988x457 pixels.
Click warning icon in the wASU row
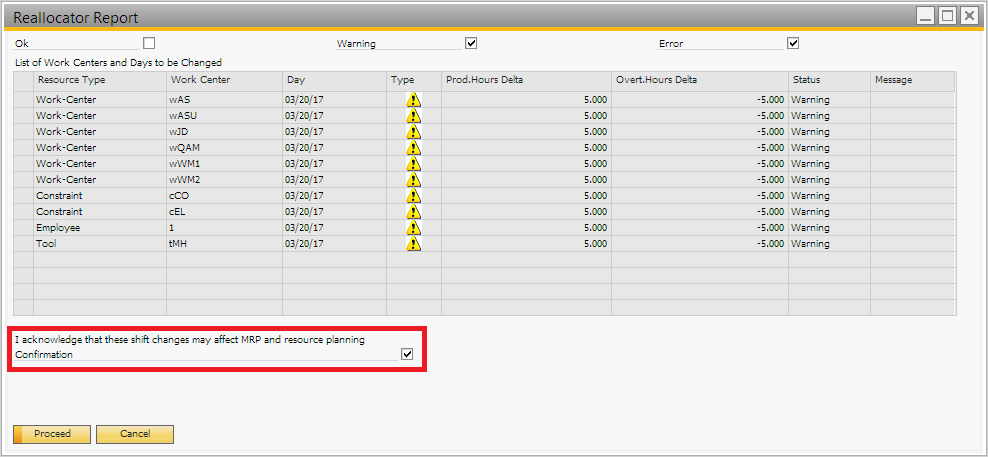click(413, 116)
